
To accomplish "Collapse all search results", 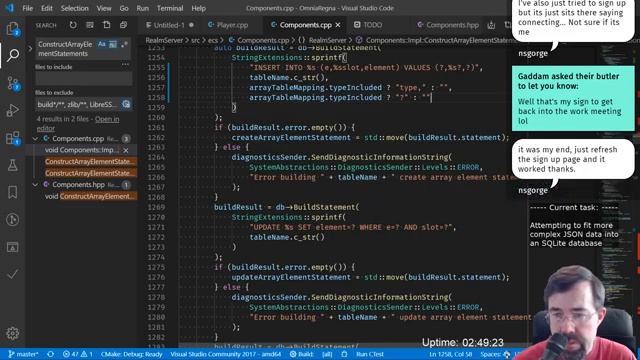I will coord(124,25).
